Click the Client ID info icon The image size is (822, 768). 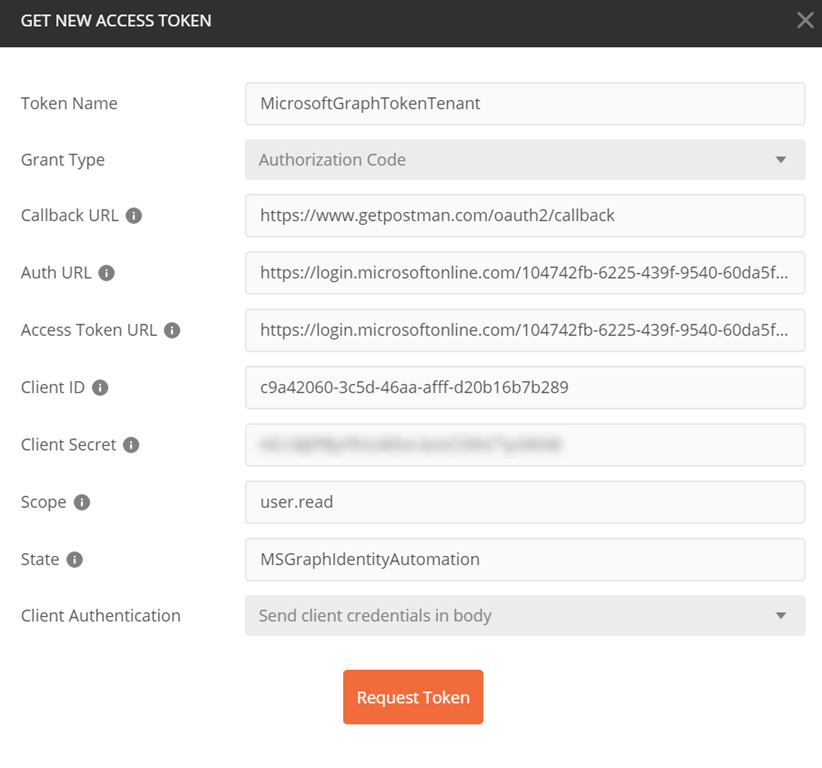[x=100, y=387]
